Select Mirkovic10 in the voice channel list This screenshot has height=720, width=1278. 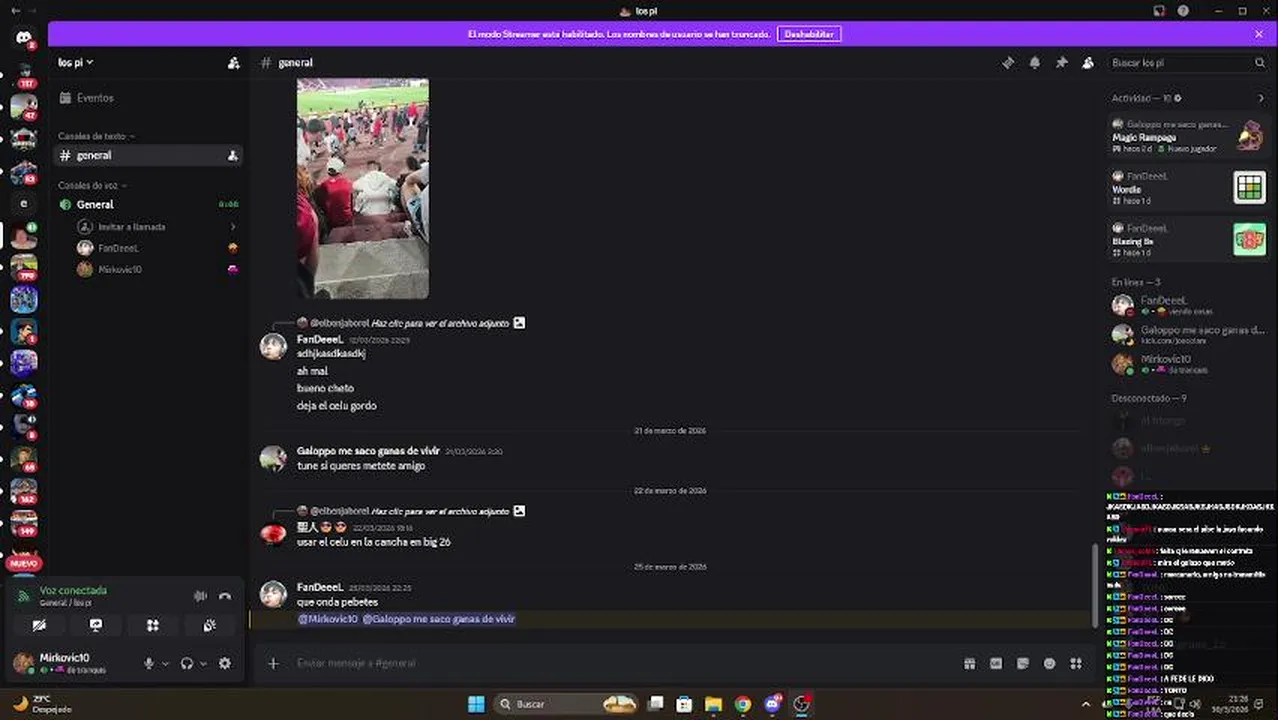(x=158, y=269)
